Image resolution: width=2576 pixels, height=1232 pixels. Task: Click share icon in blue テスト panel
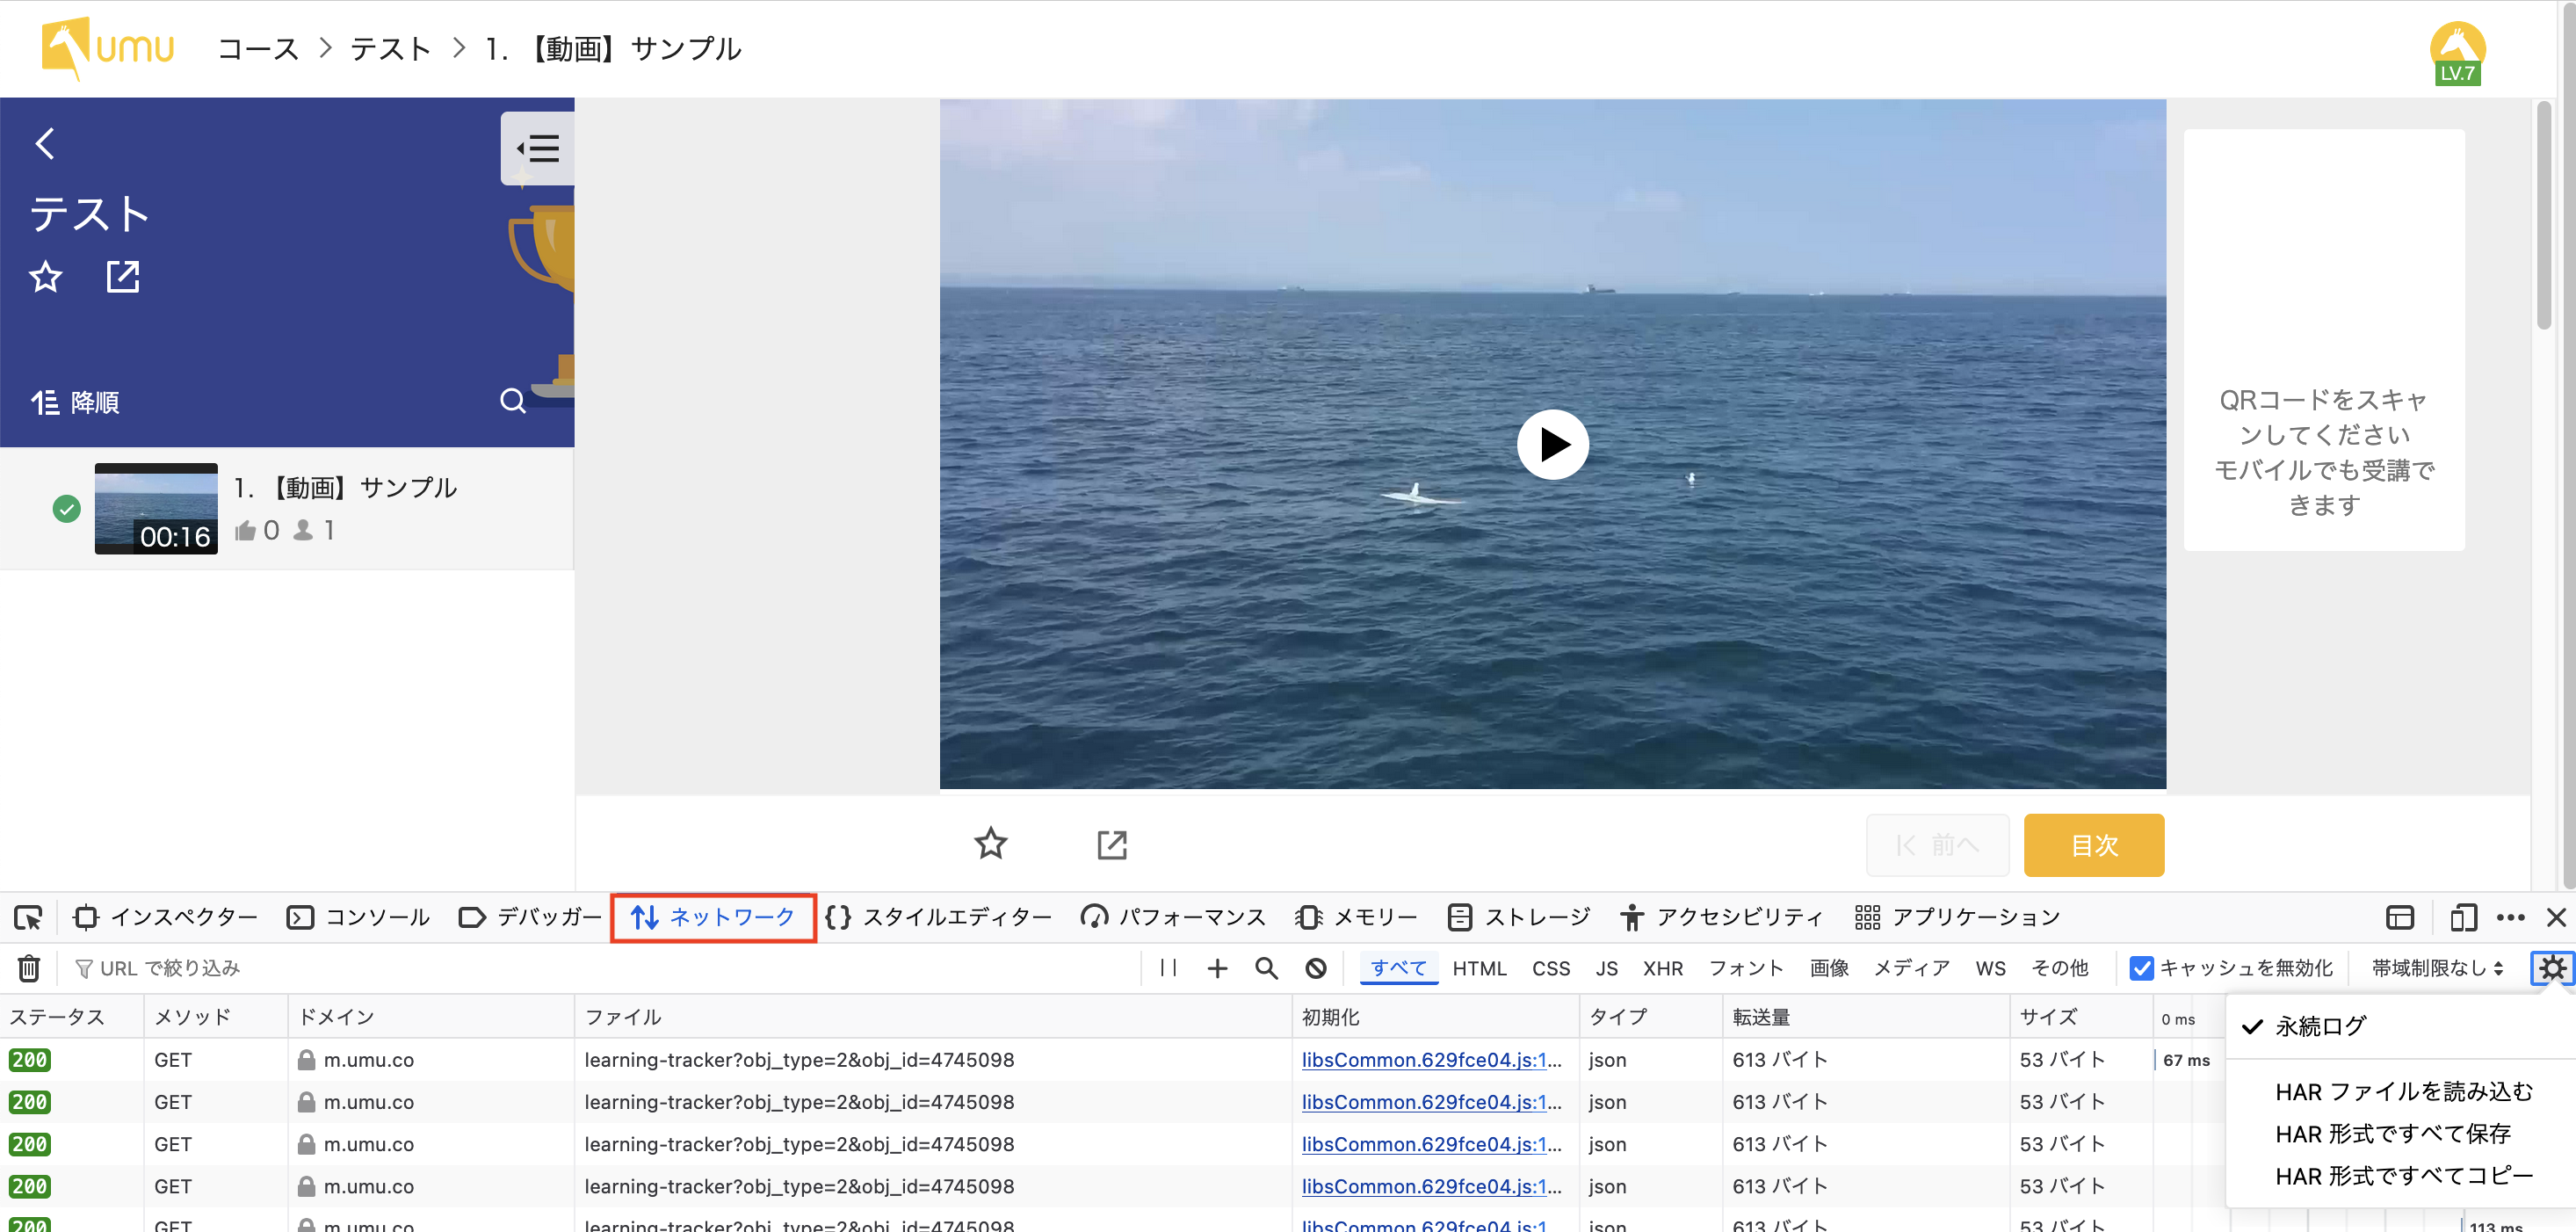click(123, 276)
